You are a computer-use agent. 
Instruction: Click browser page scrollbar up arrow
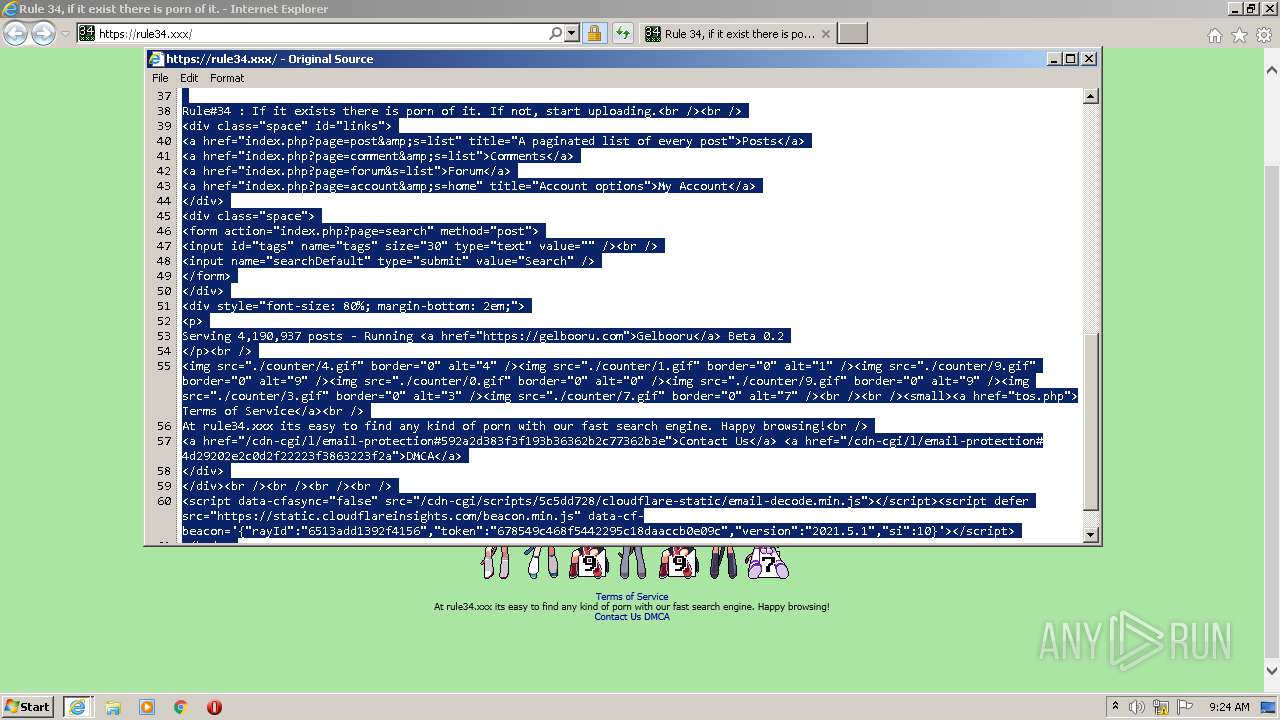pos(1271,71)
